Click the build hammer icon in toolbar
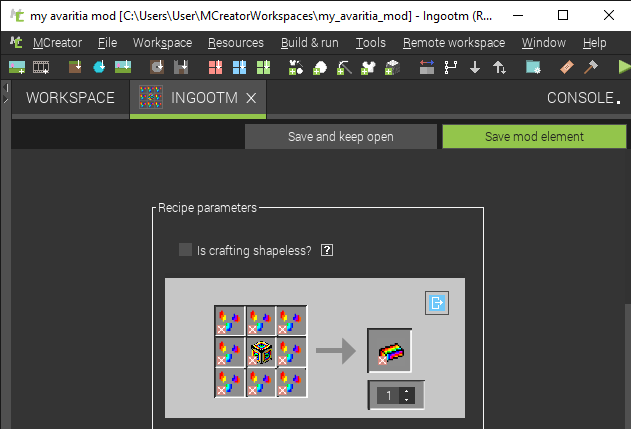The image size is (631, 429). point(590,67)
